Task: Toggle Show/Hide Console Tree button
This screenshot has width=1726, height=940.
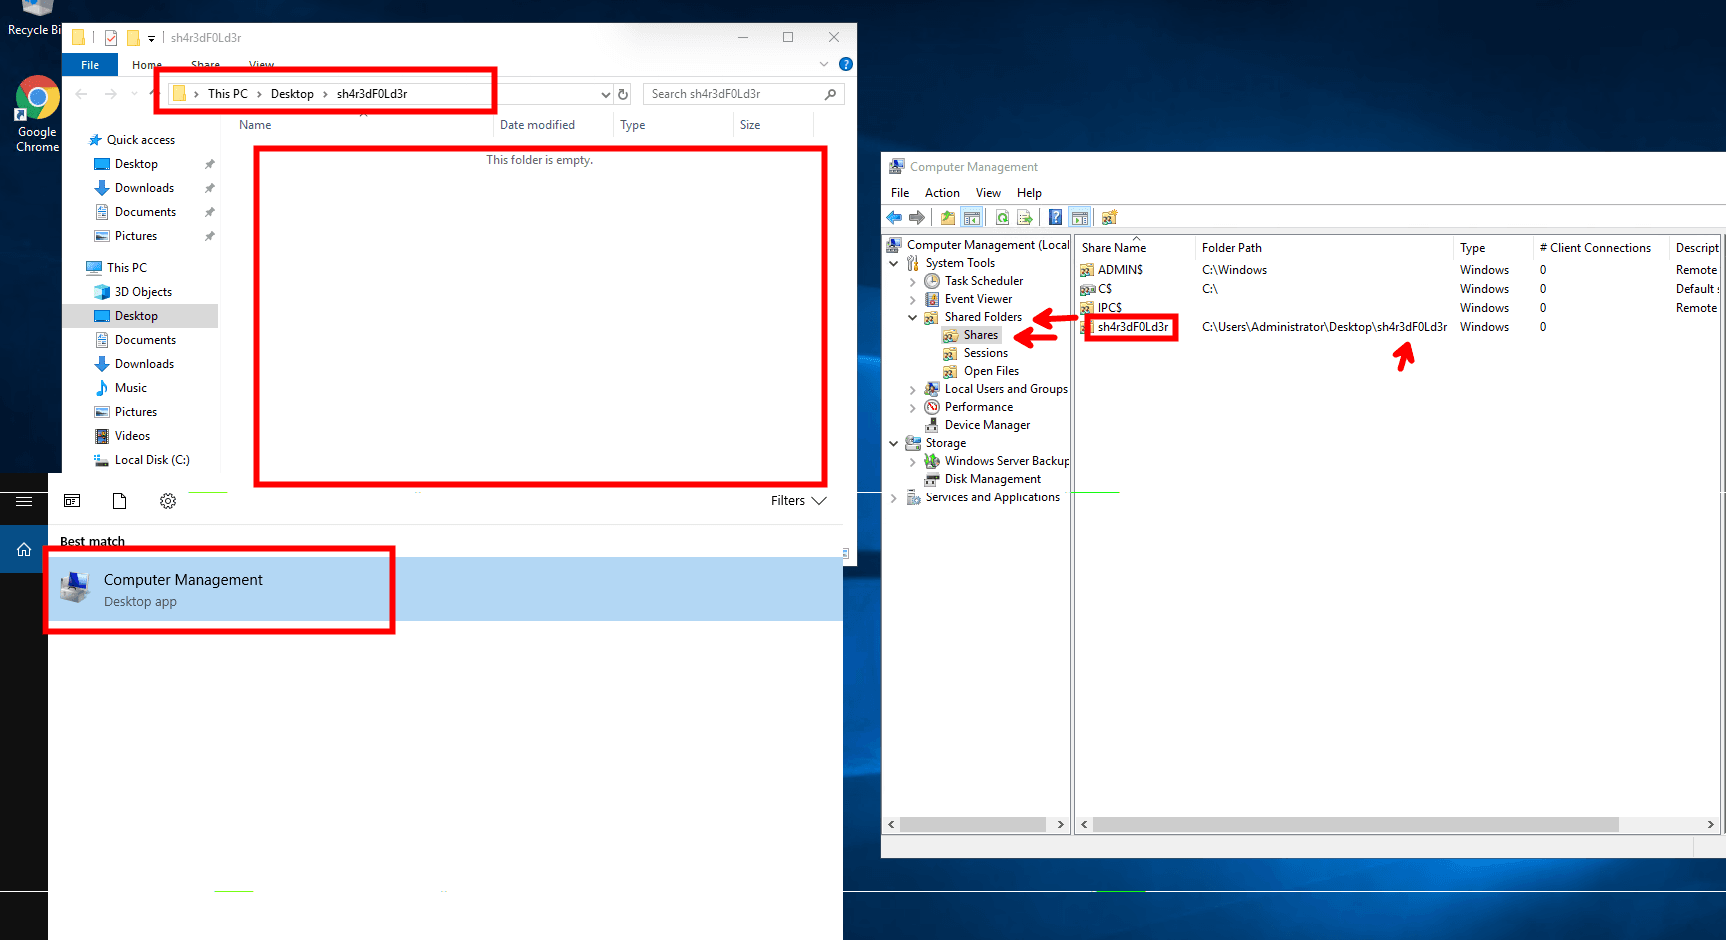Action: [972, 218]
